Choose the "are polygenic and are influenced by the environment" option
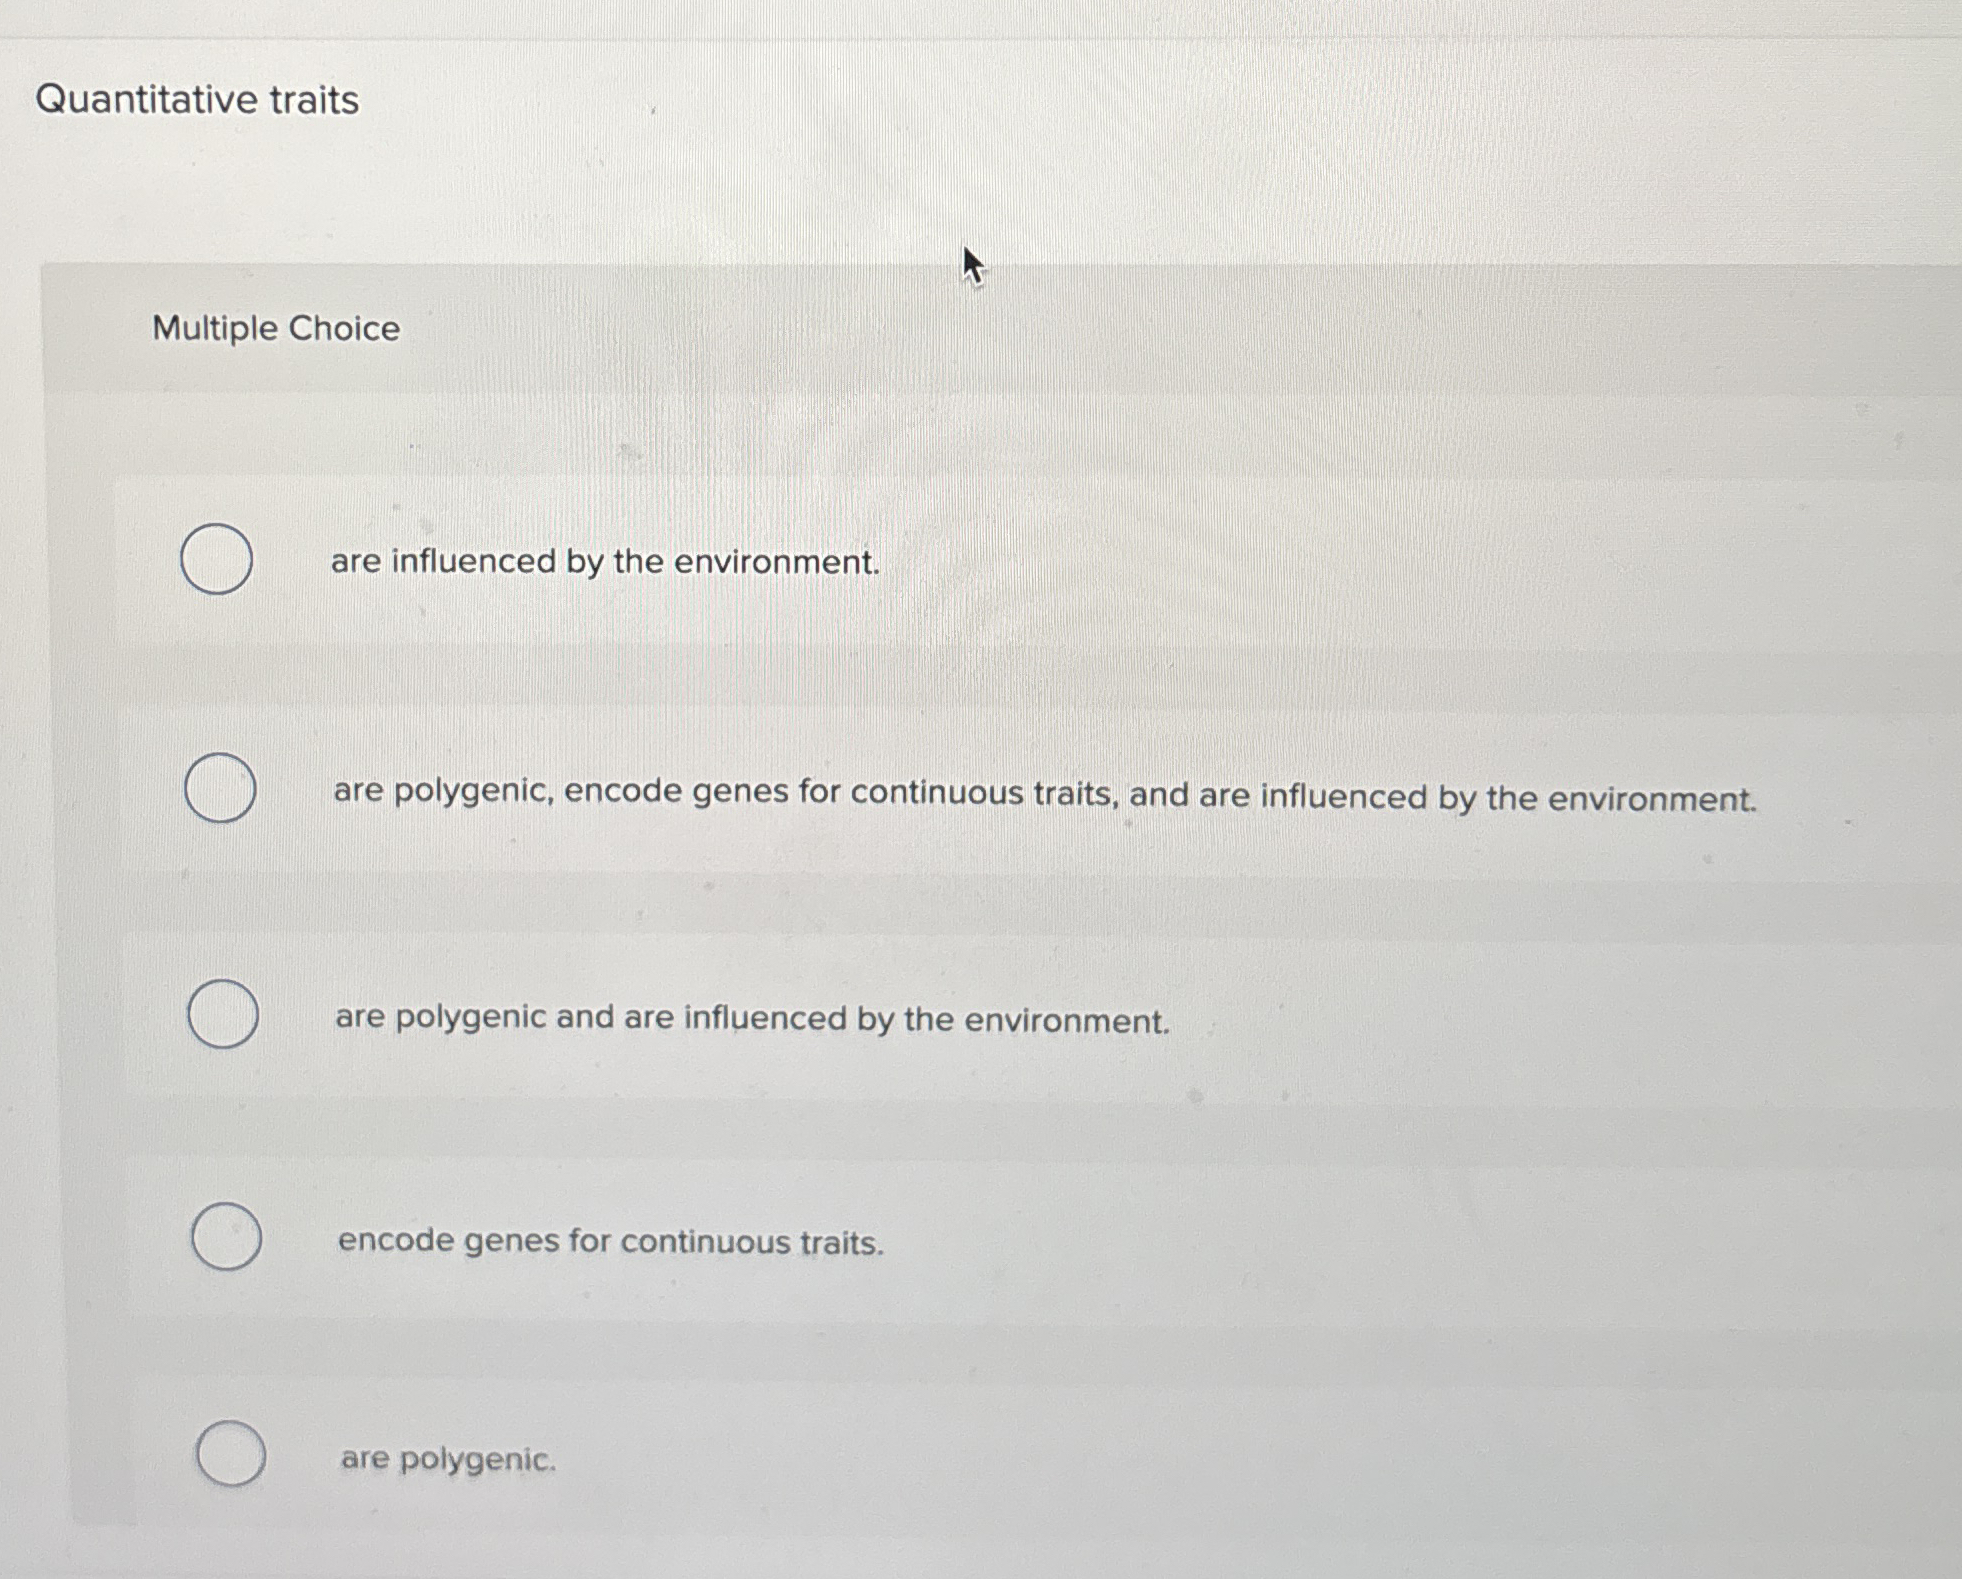 point(224,1013)
